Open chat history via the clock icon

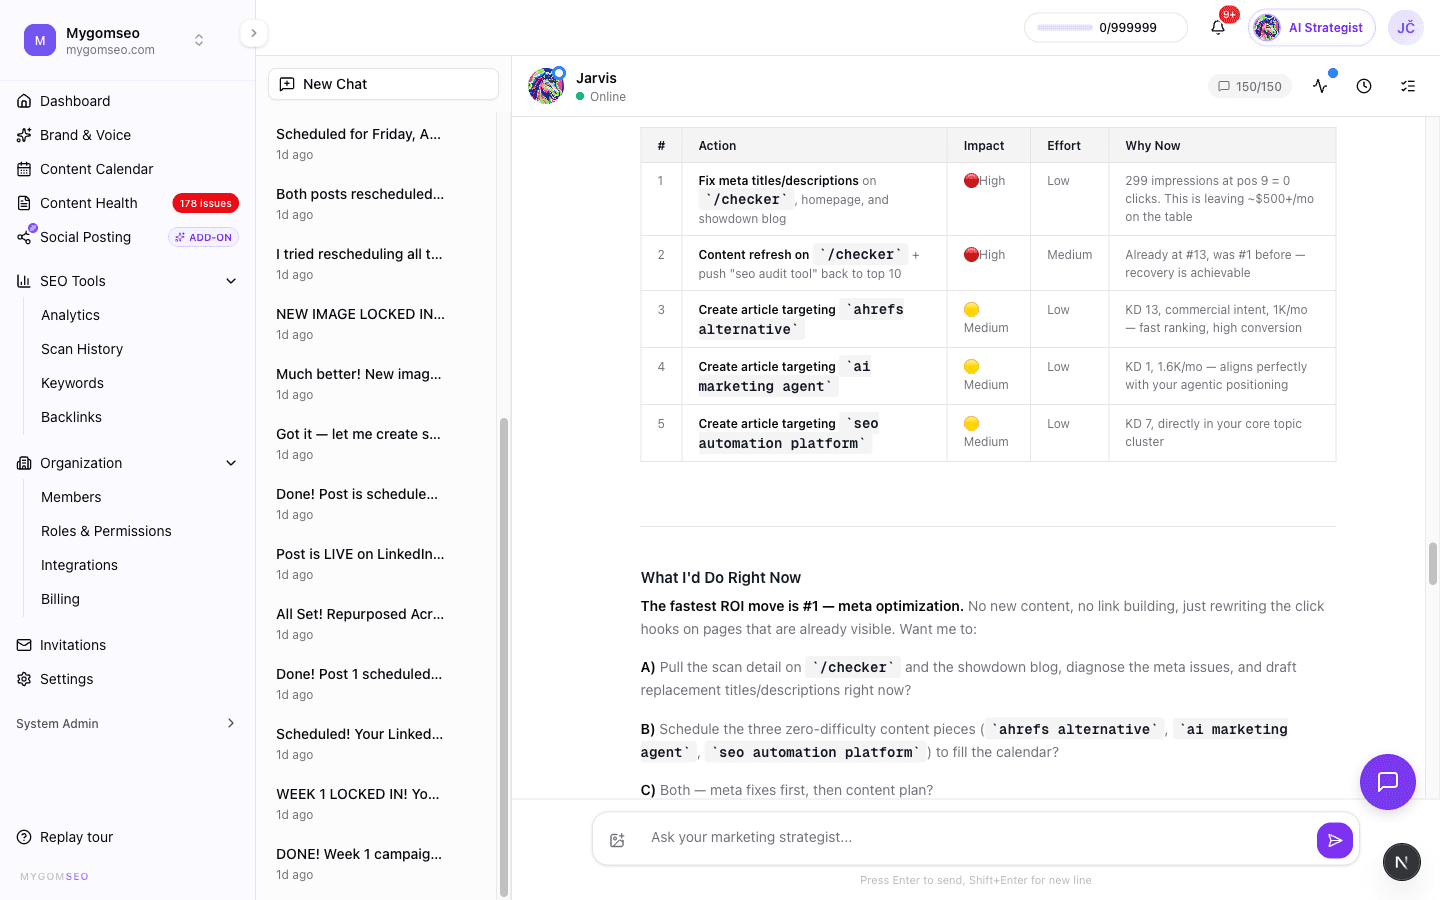click(x=1364, y=86)
